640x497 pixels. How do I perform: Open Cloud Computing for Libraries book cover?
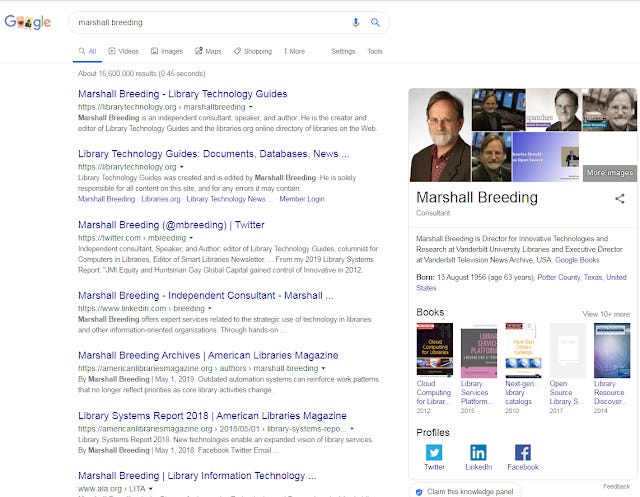[435, 349]
